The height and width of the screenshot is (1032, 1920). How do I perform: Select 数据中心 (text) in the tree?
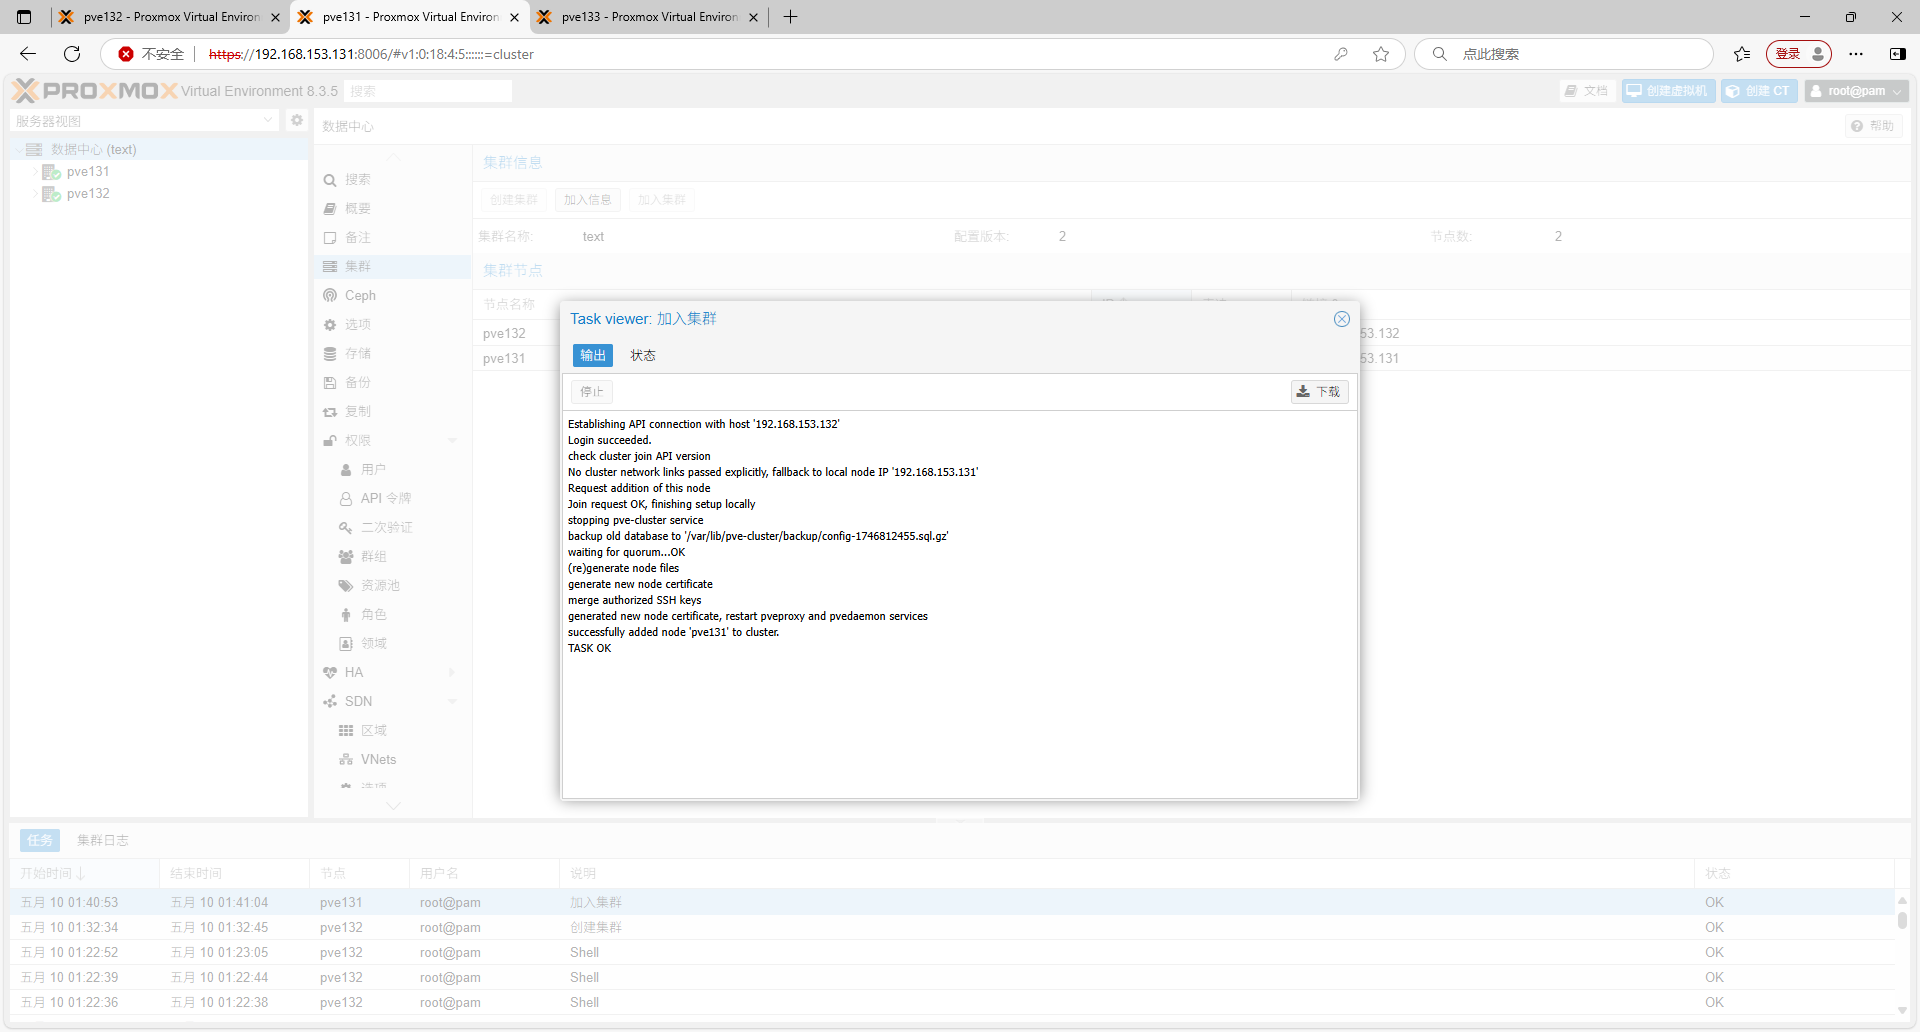point(94,150)
